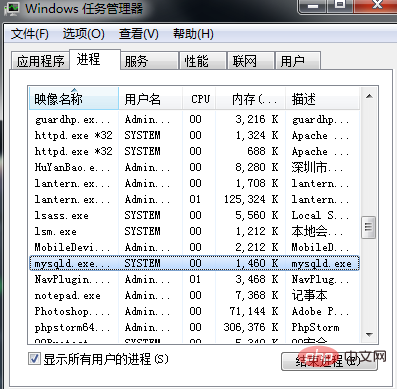Sort by 描述 column header
The height and width of the screenshot is (389, 397).
322,99
